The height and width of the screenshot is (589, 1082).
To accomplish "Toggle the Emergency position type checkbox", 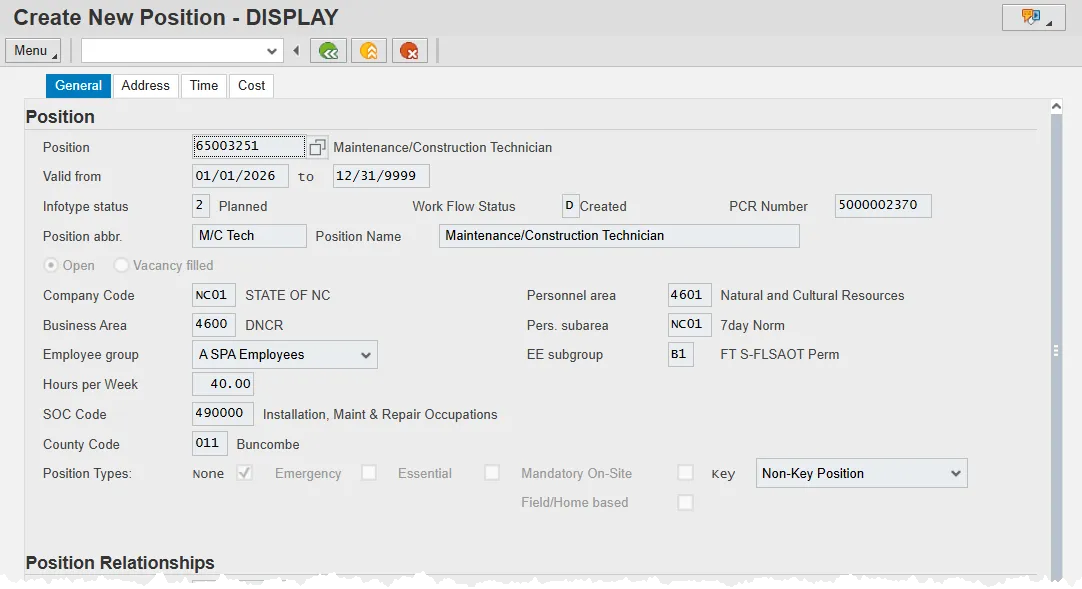I will [x=369, y=473].
